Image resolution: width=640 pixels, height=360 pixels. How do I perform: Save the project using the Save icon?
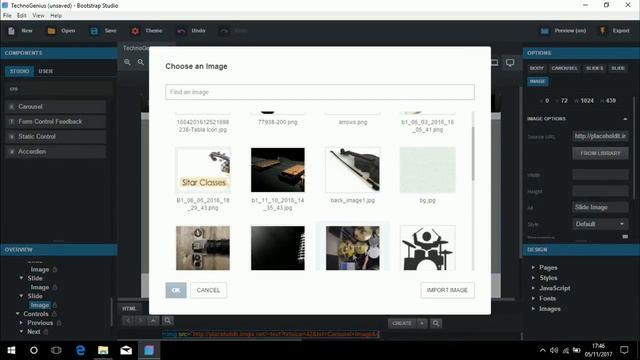94,31
